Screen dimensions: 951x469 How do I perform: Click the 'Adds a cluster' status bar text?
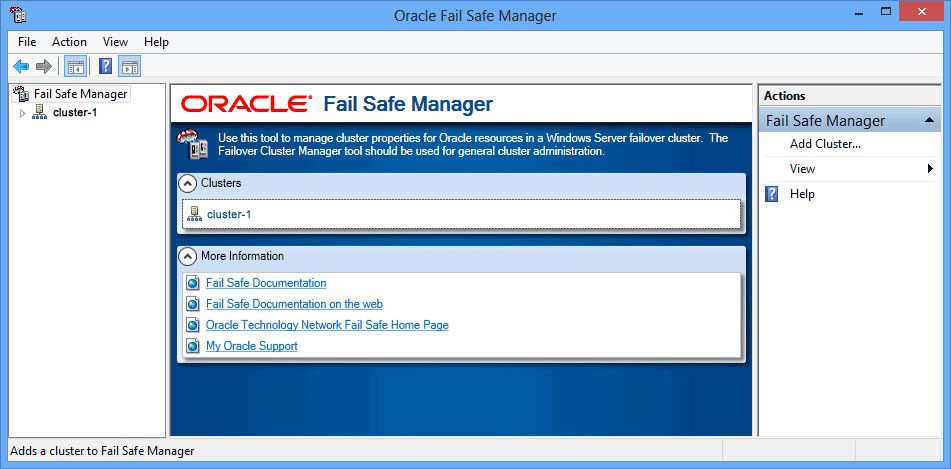102,451
